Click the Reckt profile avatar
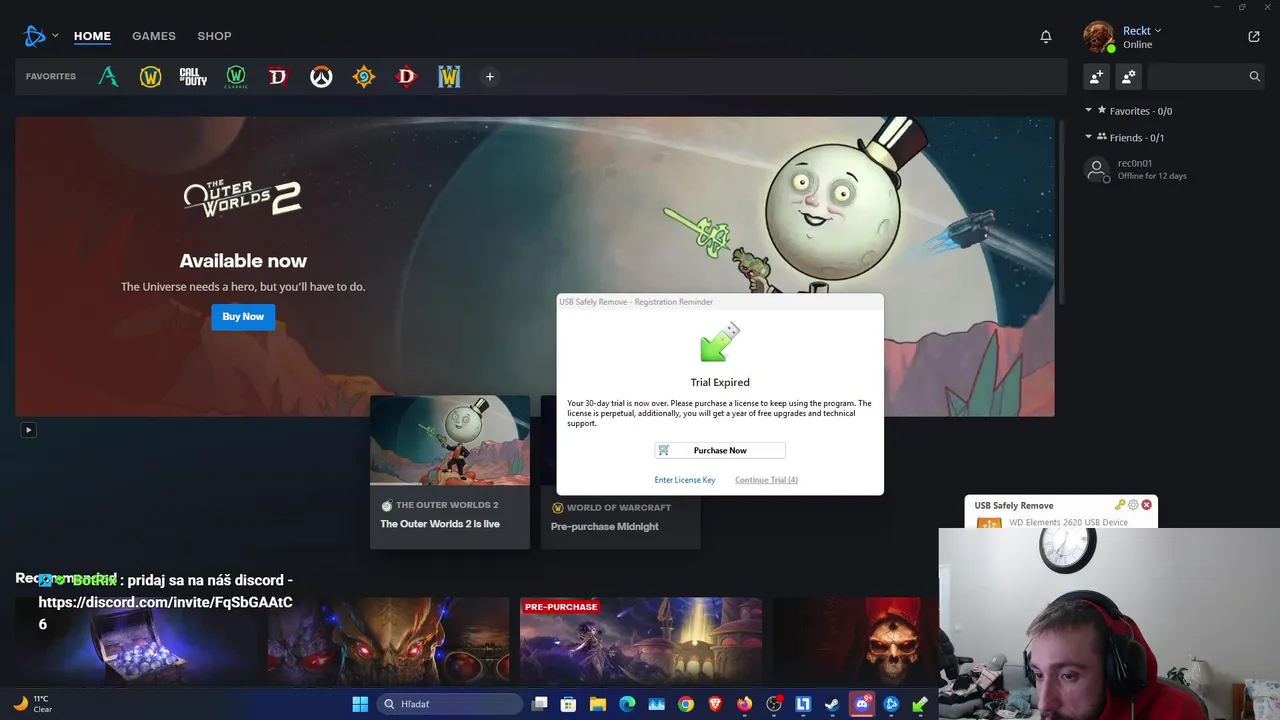The width and height of the screenshot is (1280, 720). [1099, 37]
